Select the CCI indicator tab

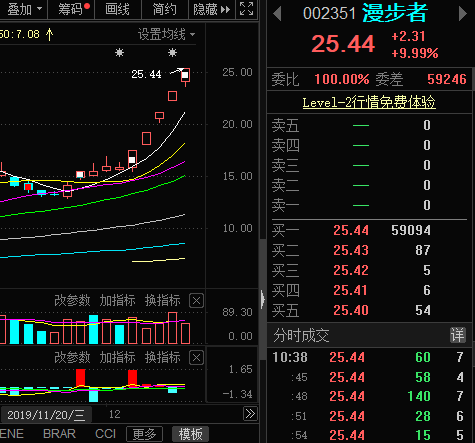[105, 434]
